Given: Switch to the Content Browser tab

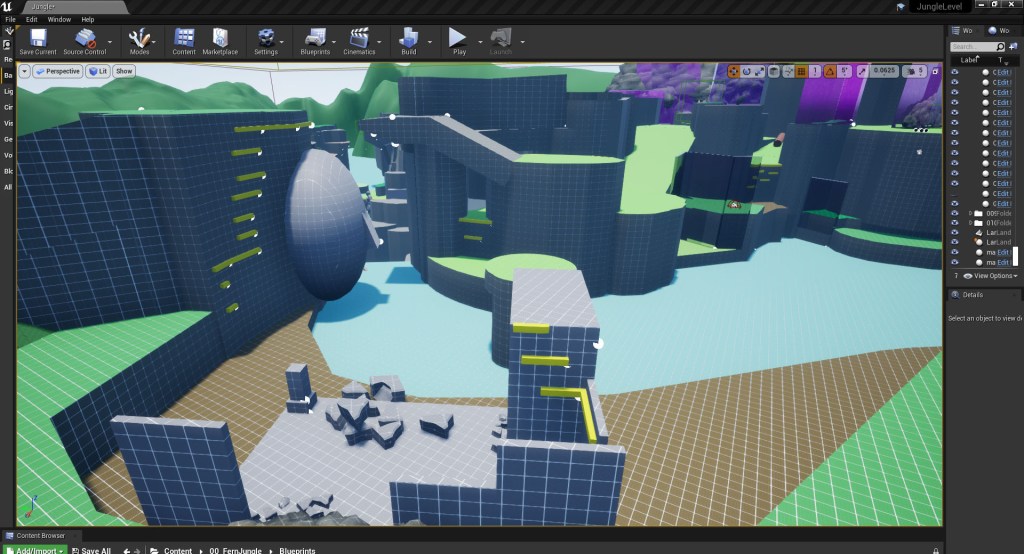Looking at the screenshot, I should click(x=40, y=536).
